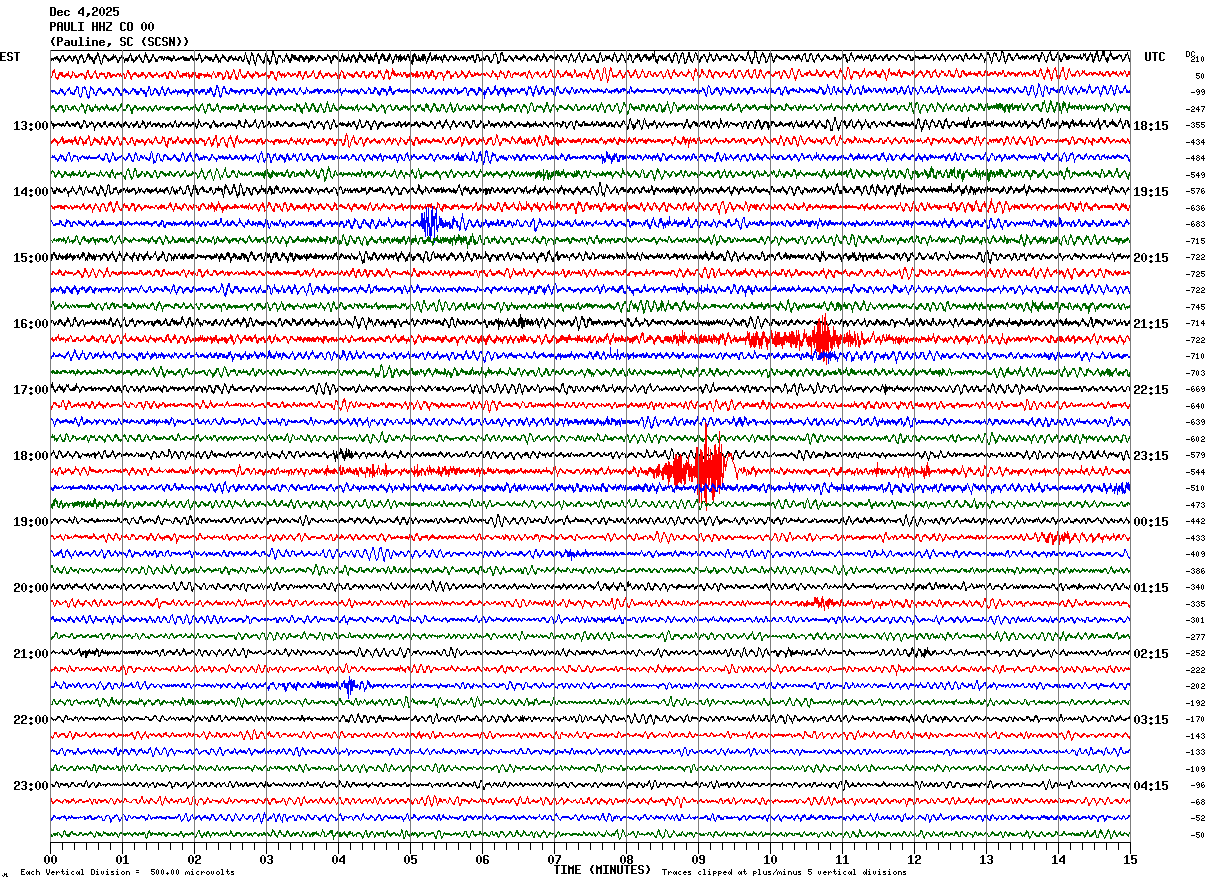Image resolution: width=1210 pixels, height=886 pixels.
Task: Click the DC offset value -109
Action: click(x=1196, y=769)
